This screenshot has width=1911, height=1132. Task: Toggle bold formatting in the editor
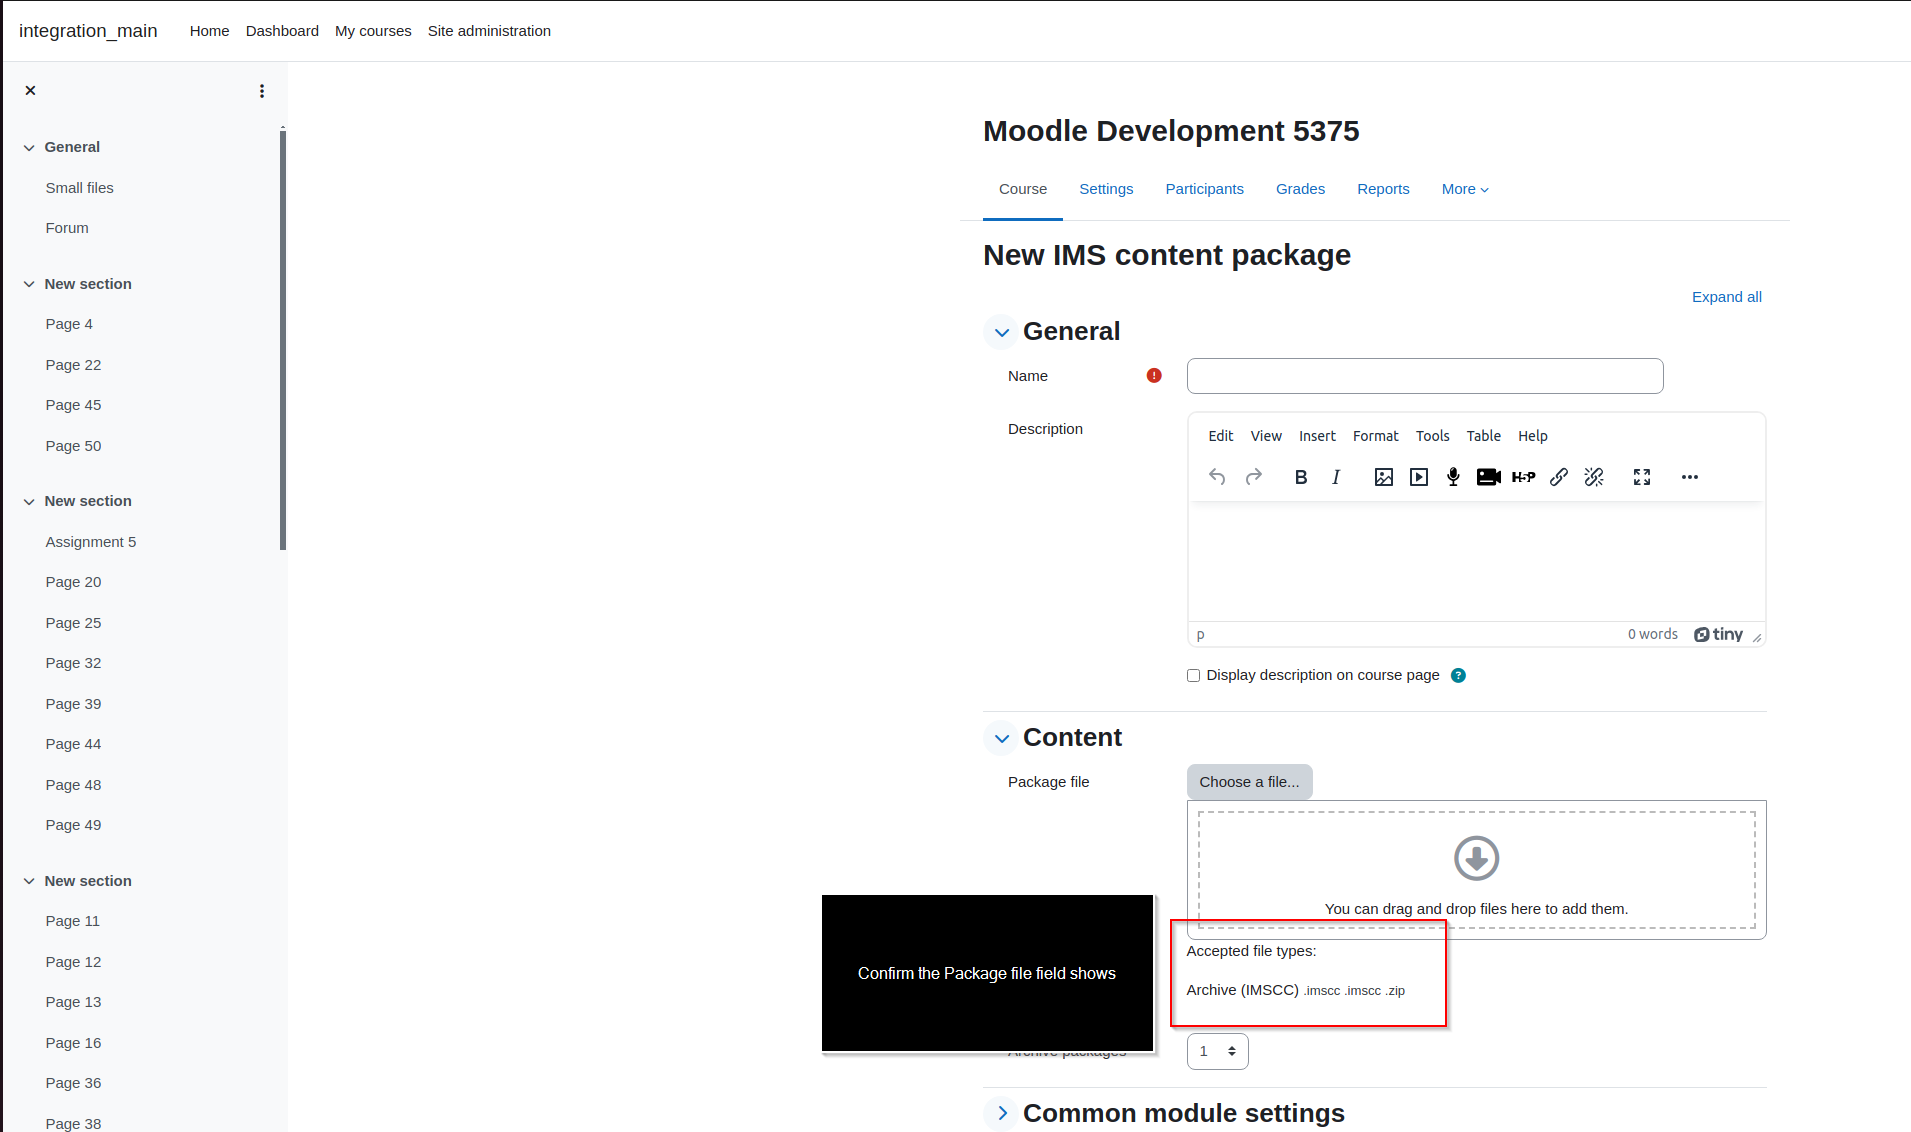pos(1301,477)
